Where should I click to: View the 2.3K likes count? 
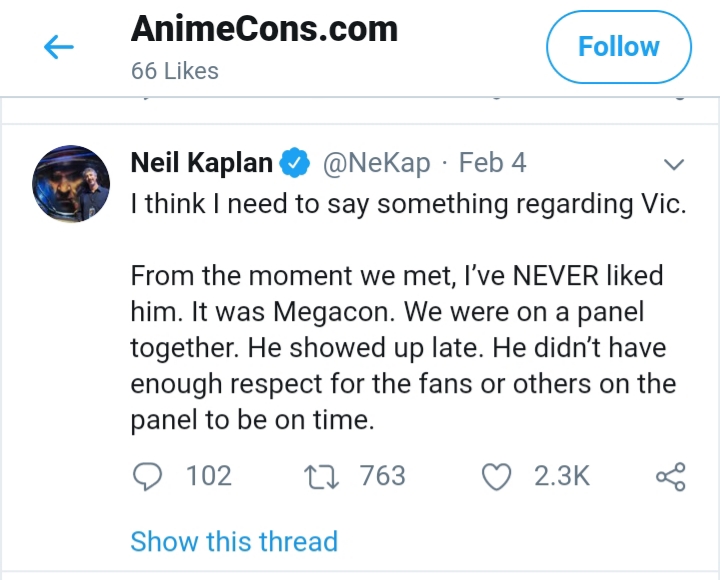click(562, 476)
